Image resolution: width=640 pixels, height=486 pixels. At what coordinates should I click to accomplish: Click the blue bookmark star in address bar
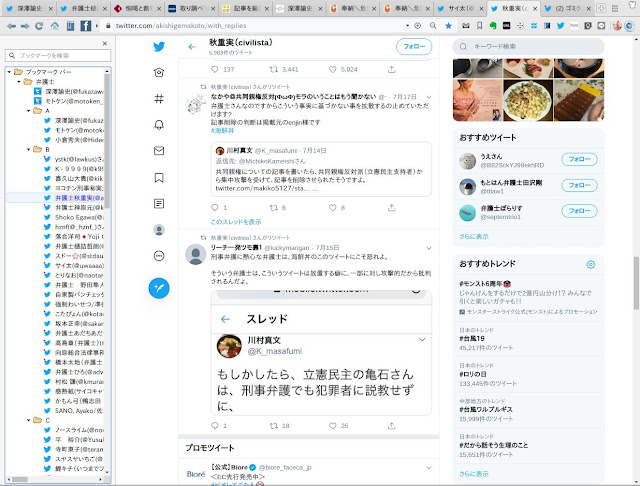point(449,26)
